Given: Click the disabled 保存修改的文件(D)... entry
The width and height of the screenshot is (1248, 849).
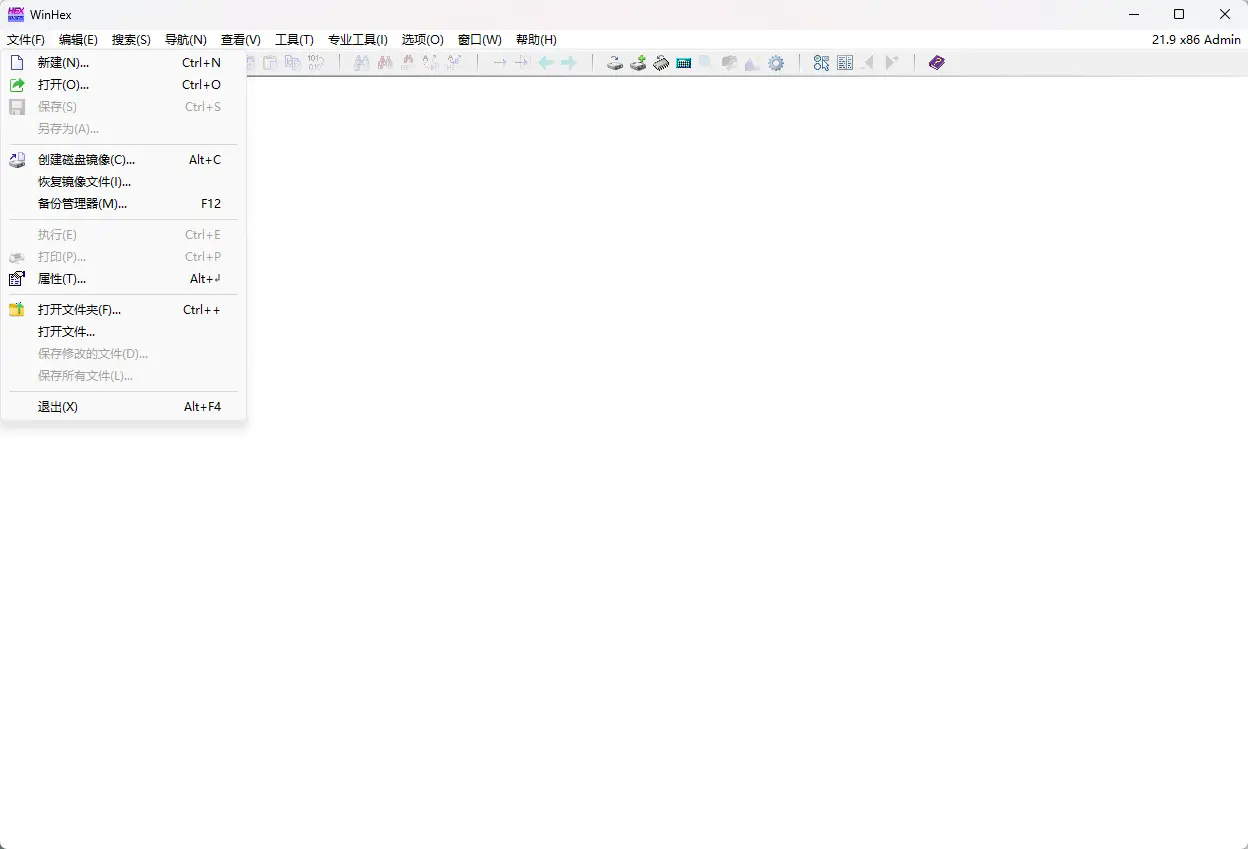Looking at the screenshot, I should click(x=123, y=354).
